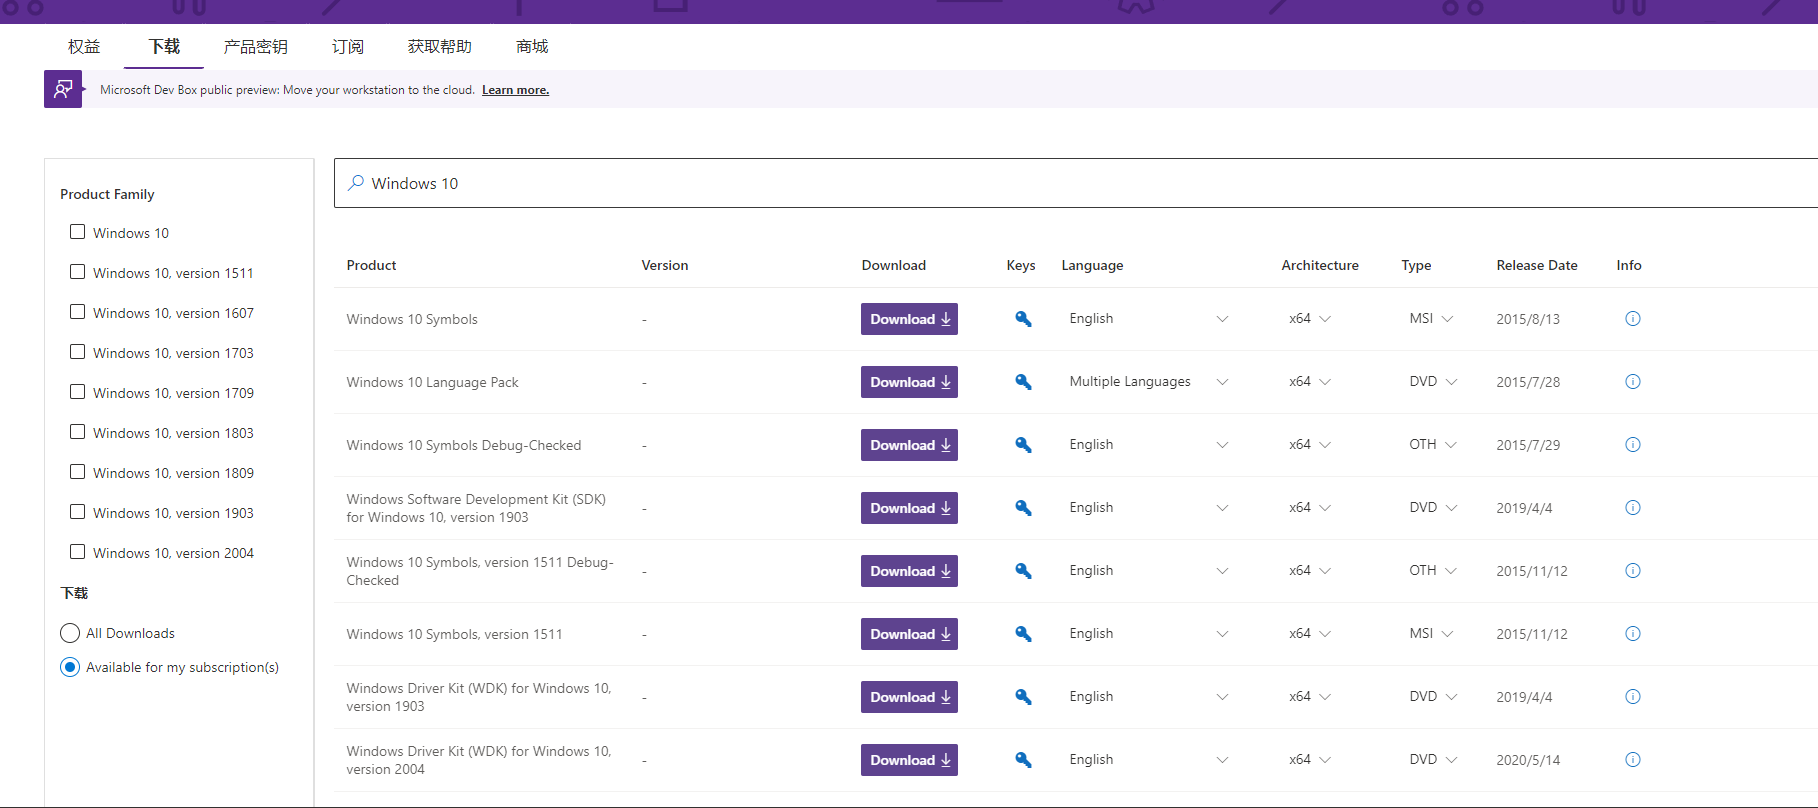This screenshot has width=1818, height=808.
Task: Download Windows 10 Symbols, version 1511
Action: [909, 634]
